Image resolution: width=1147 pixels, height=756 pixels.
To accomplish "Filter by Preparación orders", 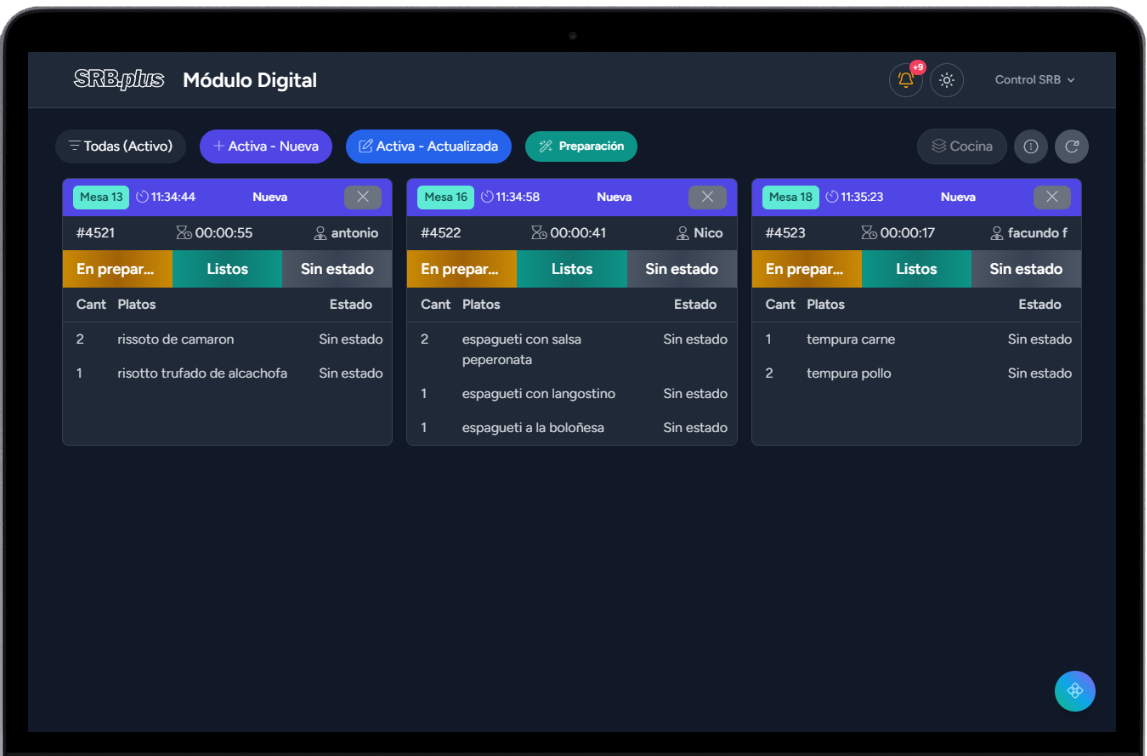I will click(x=581, y=146).
